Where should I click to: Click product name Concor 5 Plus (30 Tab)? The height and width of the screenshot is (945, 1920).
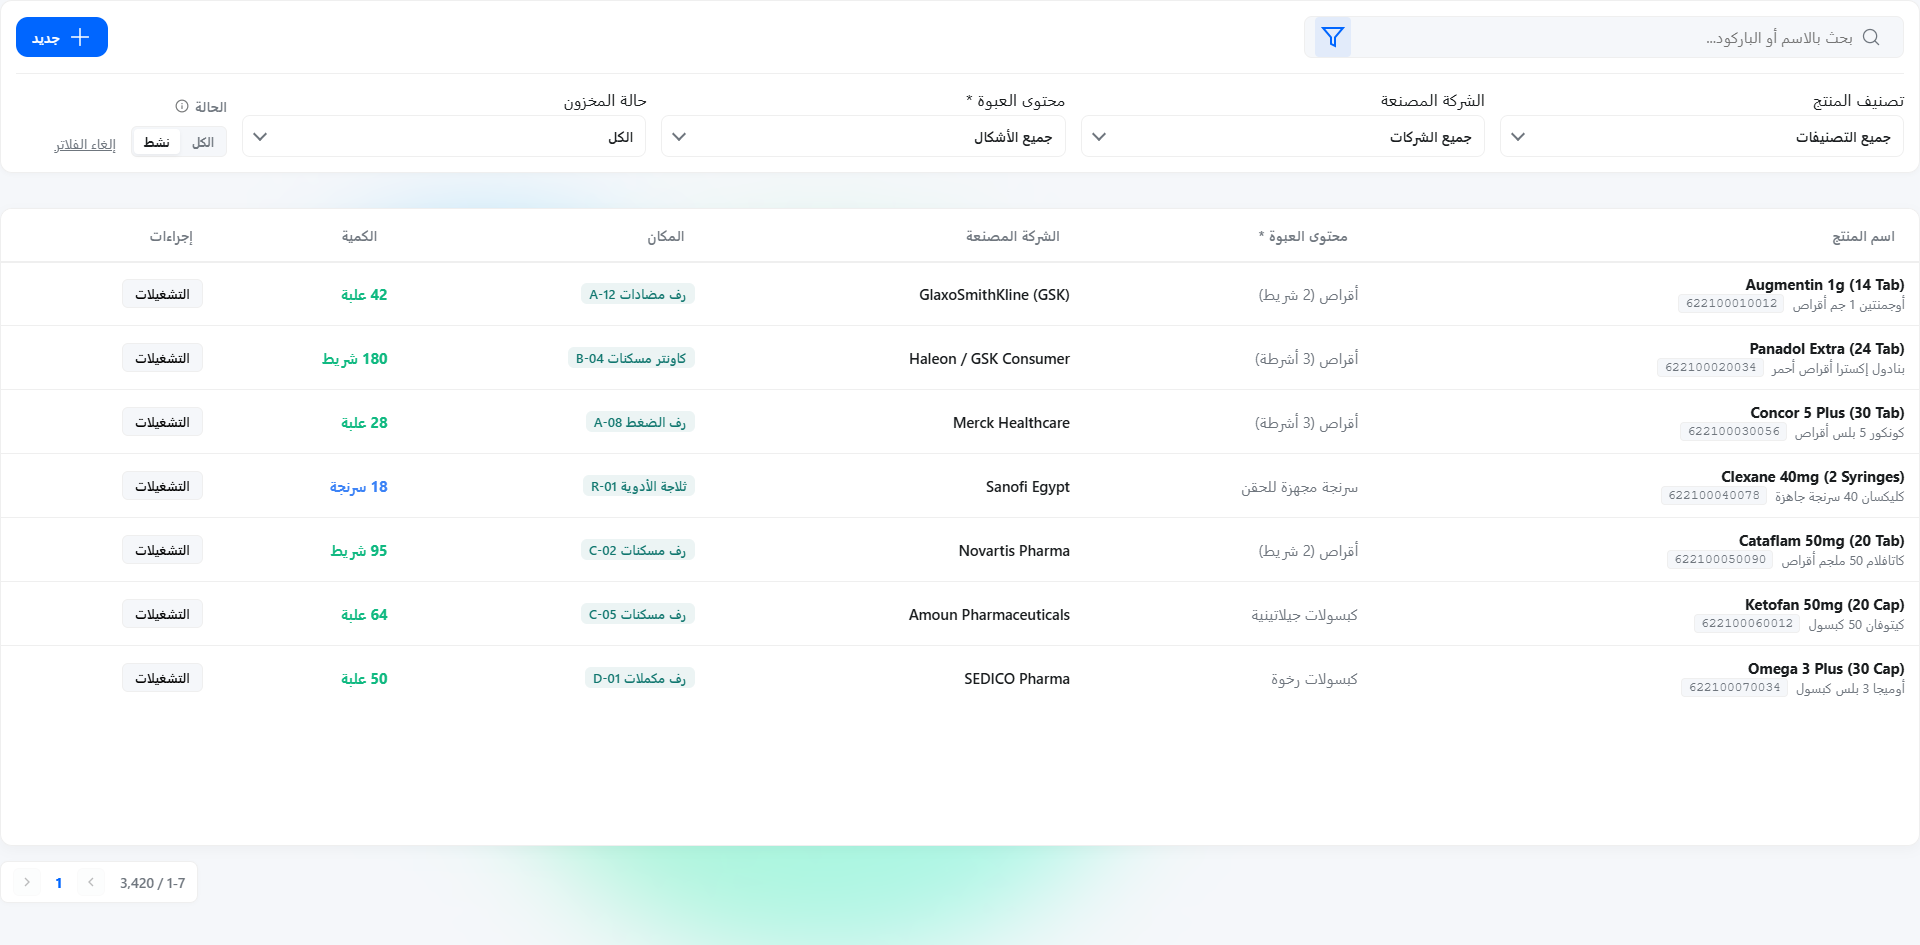(x=1827, y=413)
